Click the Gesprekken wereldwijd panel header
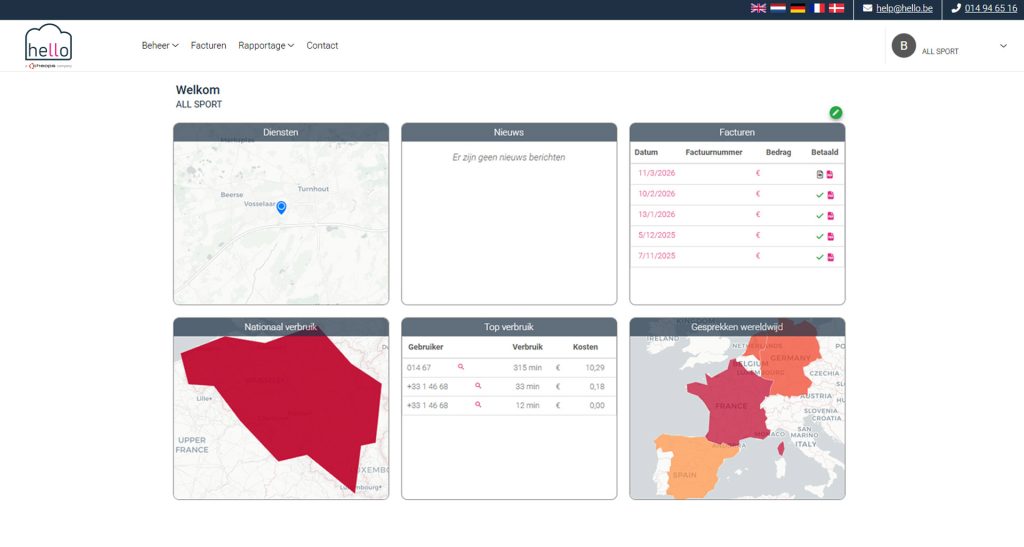Image resolution: width=1024 pixels, height=547 pixels. [737, 327]
